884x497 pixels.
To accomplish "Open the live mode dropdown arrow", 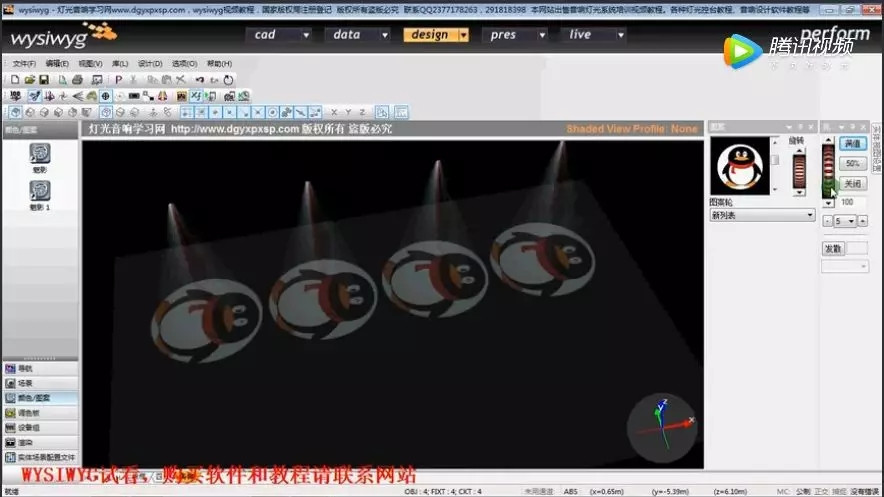I will tap(620, 35).
